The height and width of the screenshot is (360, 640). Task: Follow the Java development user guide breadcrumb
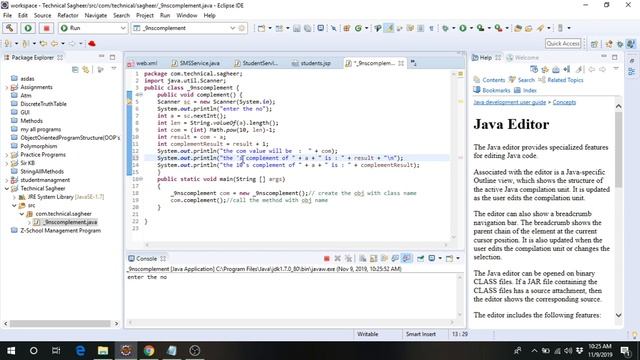point(509,102)
